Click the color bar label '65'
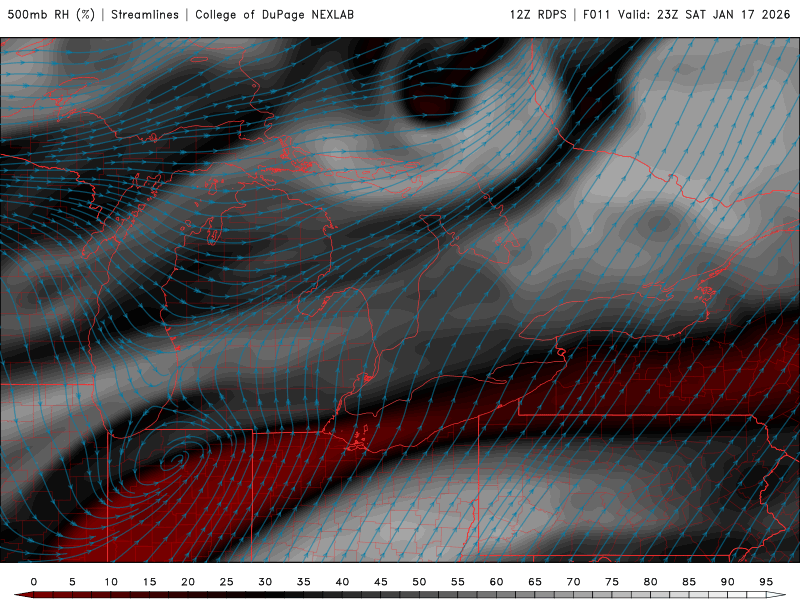Viewport: 800px width, 600px height. (x=535, y=582)
